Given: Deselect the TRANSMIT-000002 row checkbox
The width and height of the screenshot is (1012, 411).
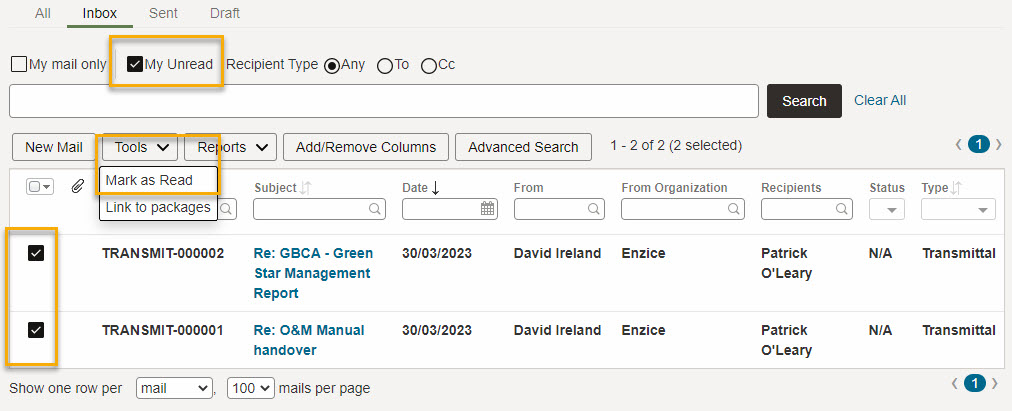Looking at the screenshot, I should (x=36, y=254).
